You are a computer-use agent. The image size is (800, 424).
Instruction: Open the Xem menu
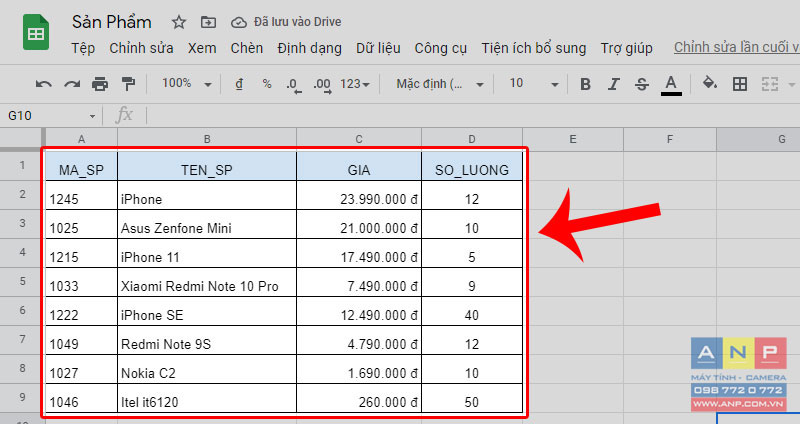click(x=202, y=48)
